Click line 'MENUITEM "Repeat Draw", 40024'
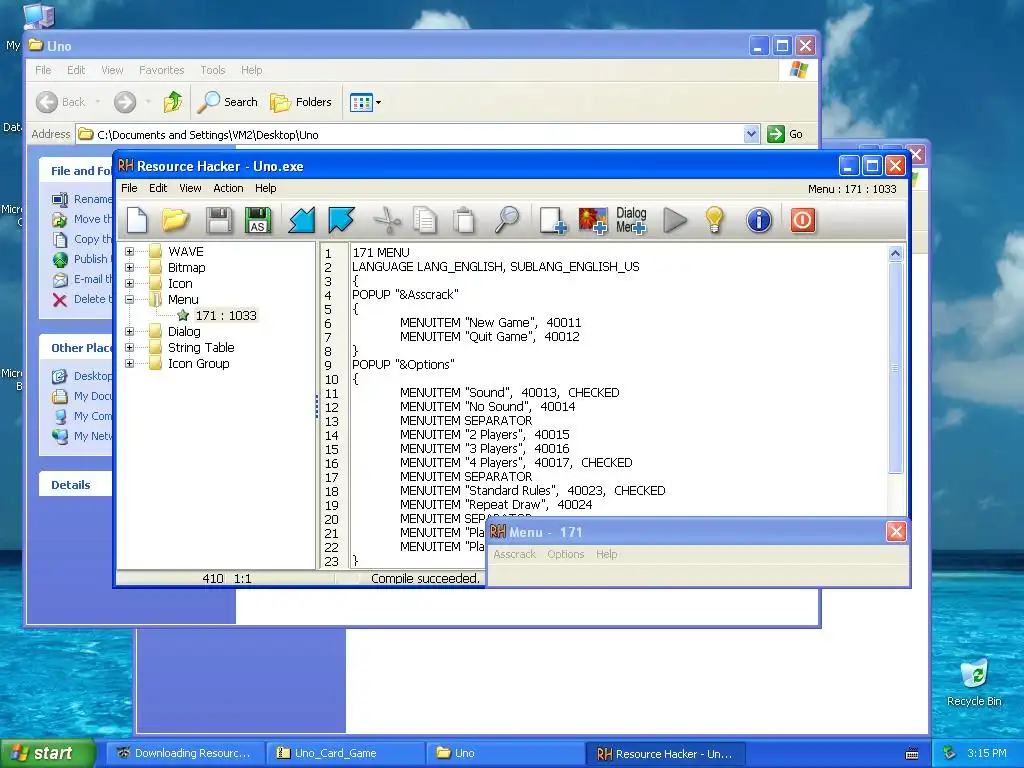 [x=496, y=504]
